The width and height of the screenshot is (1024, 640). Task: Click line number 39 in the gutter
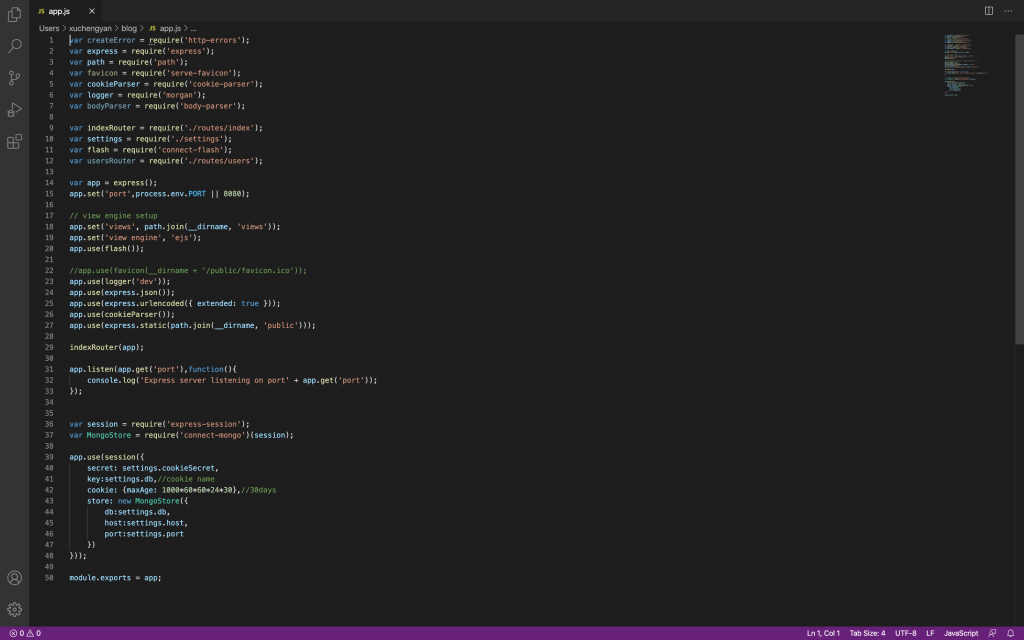tap(49, 457)
